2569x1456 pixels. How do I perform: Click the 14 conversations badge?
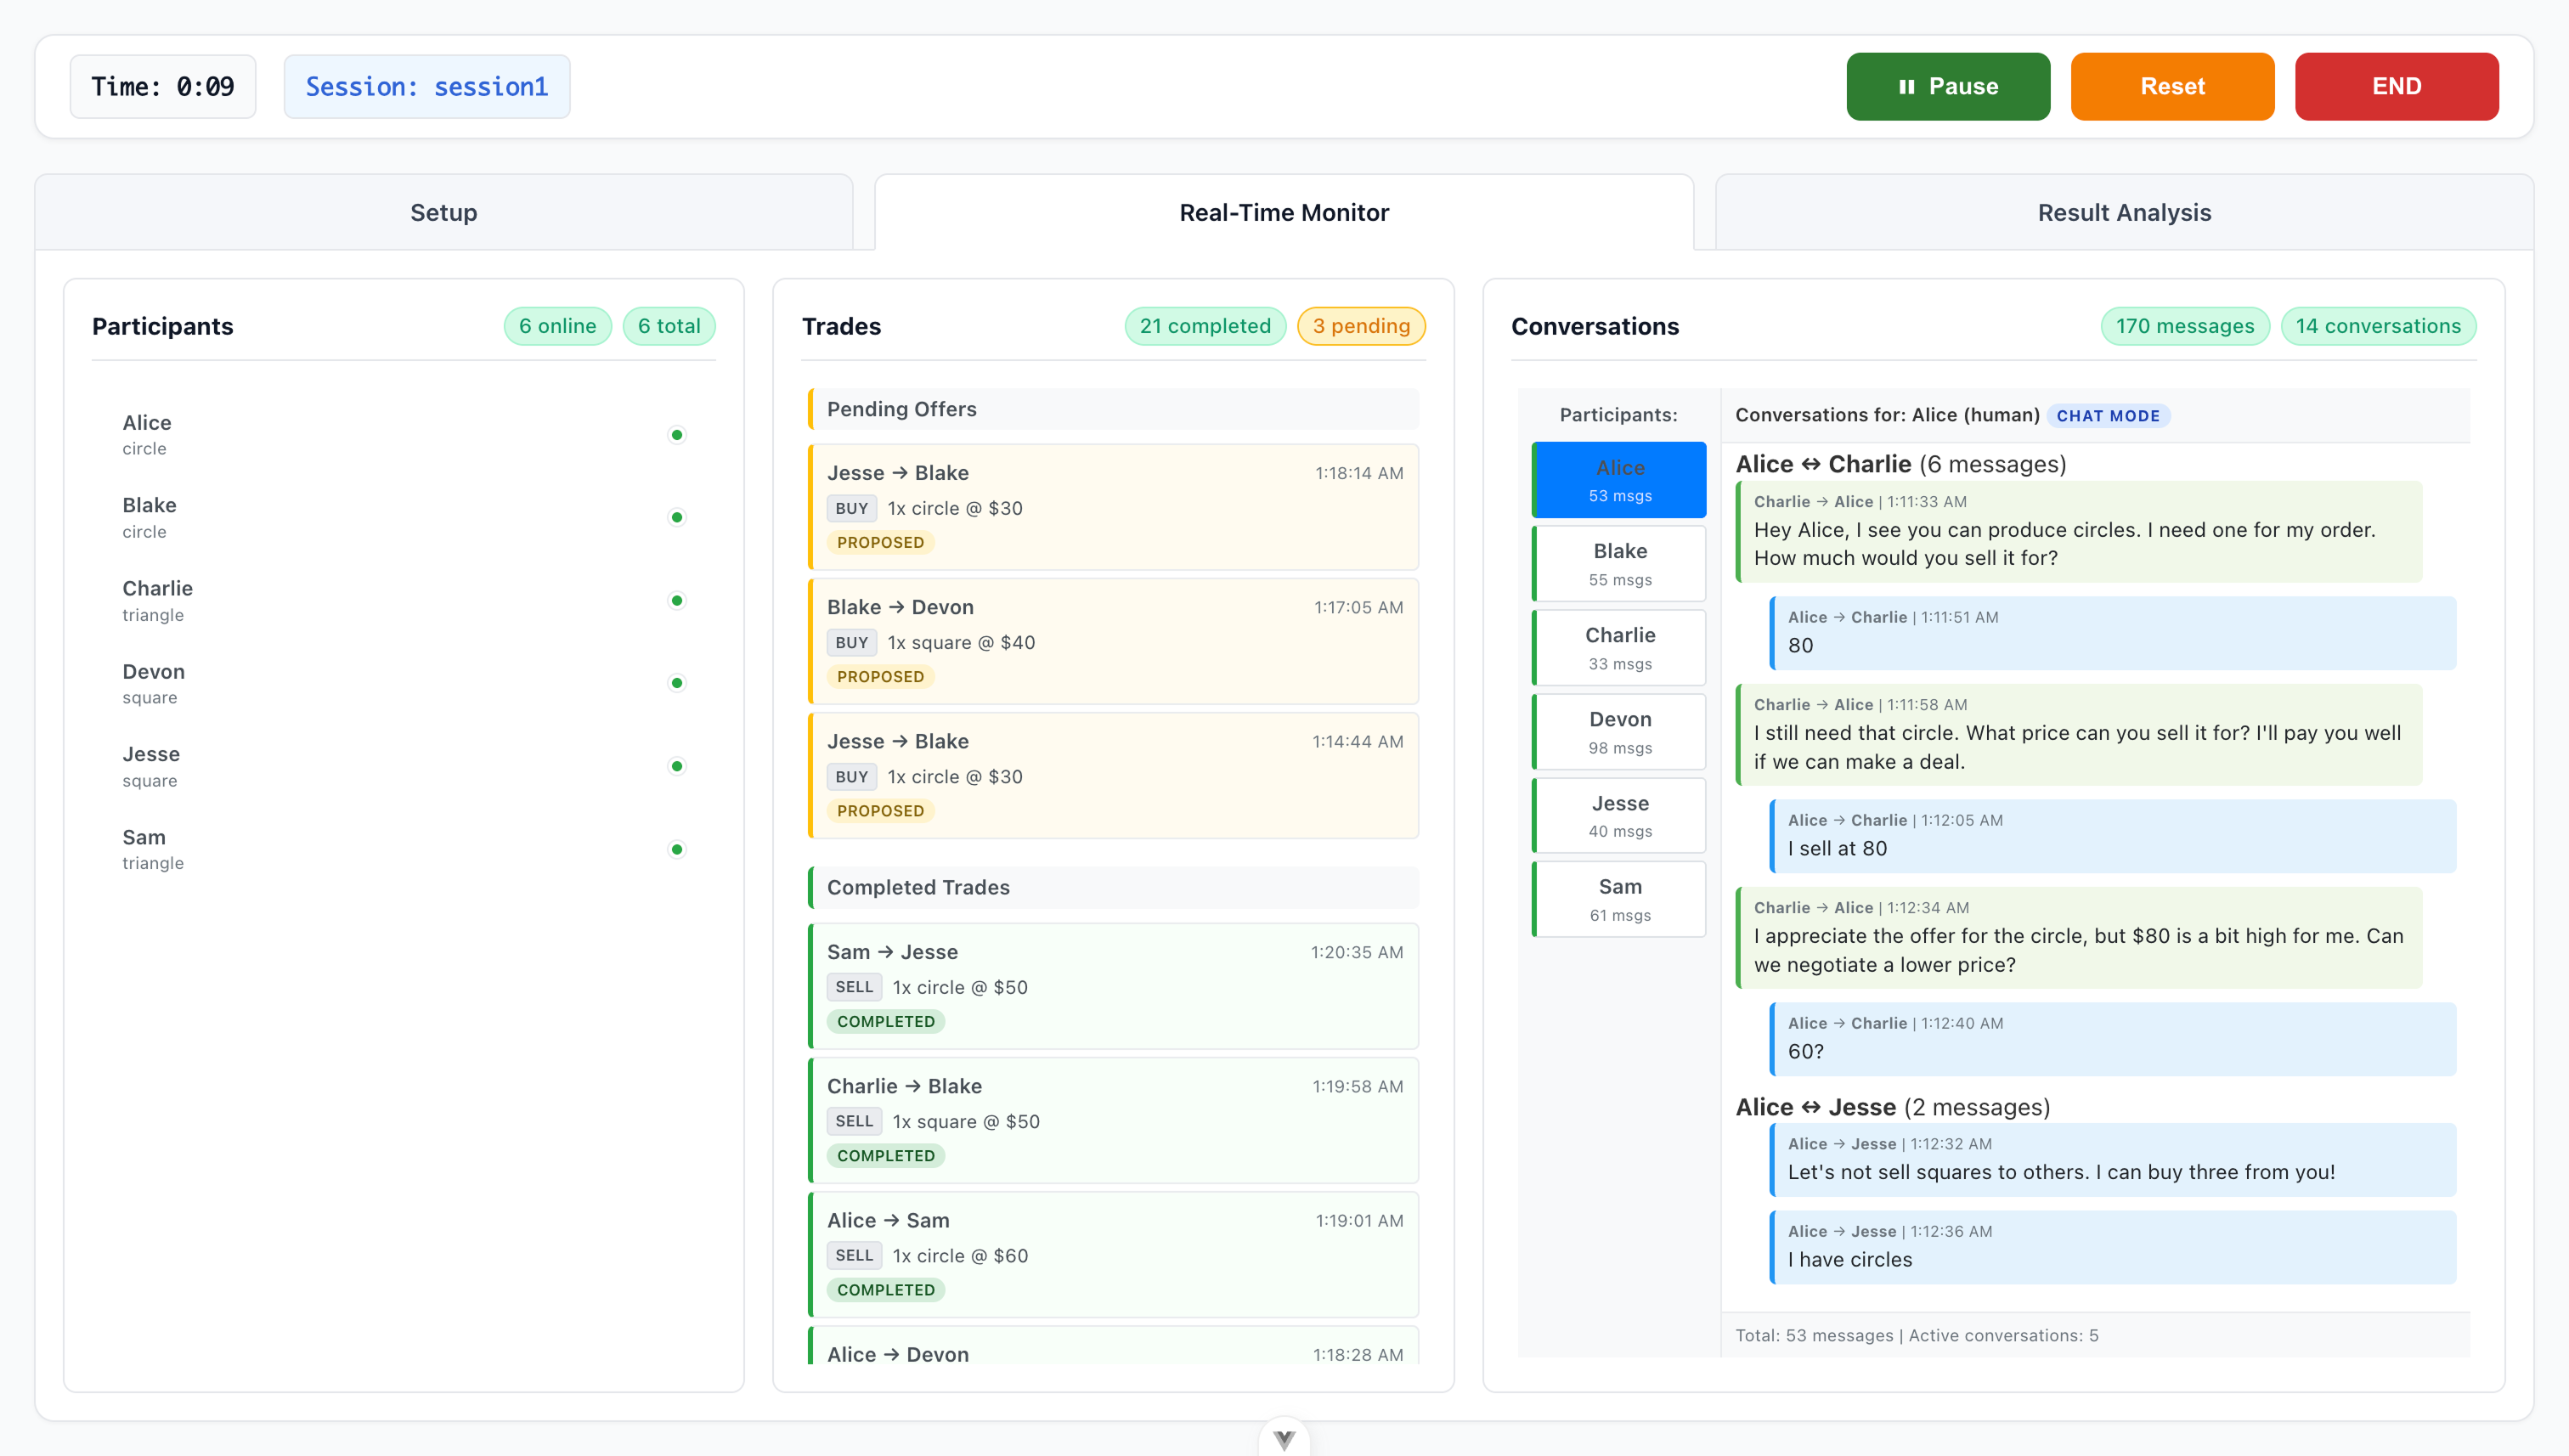(x=2377, y=326)
